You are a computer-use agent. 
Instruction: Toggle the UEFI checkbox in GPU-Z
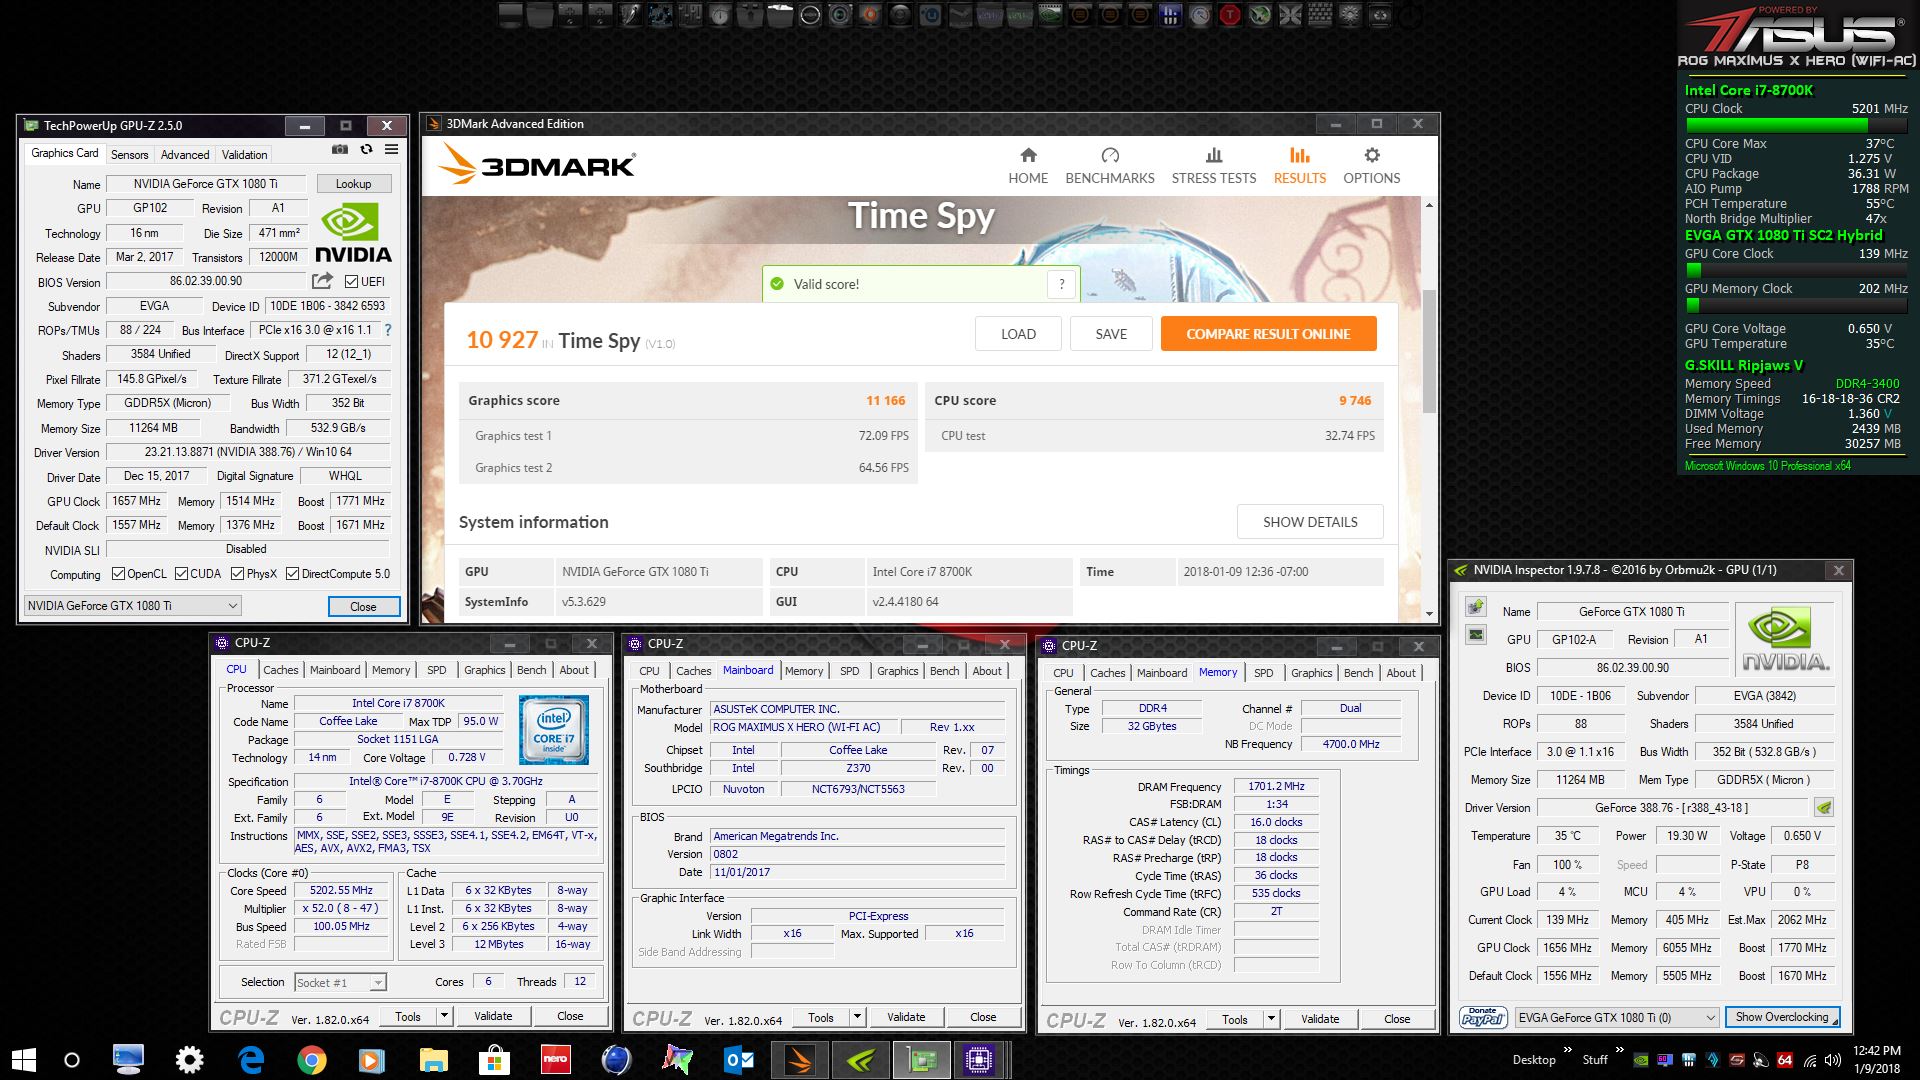click(352, 282)
